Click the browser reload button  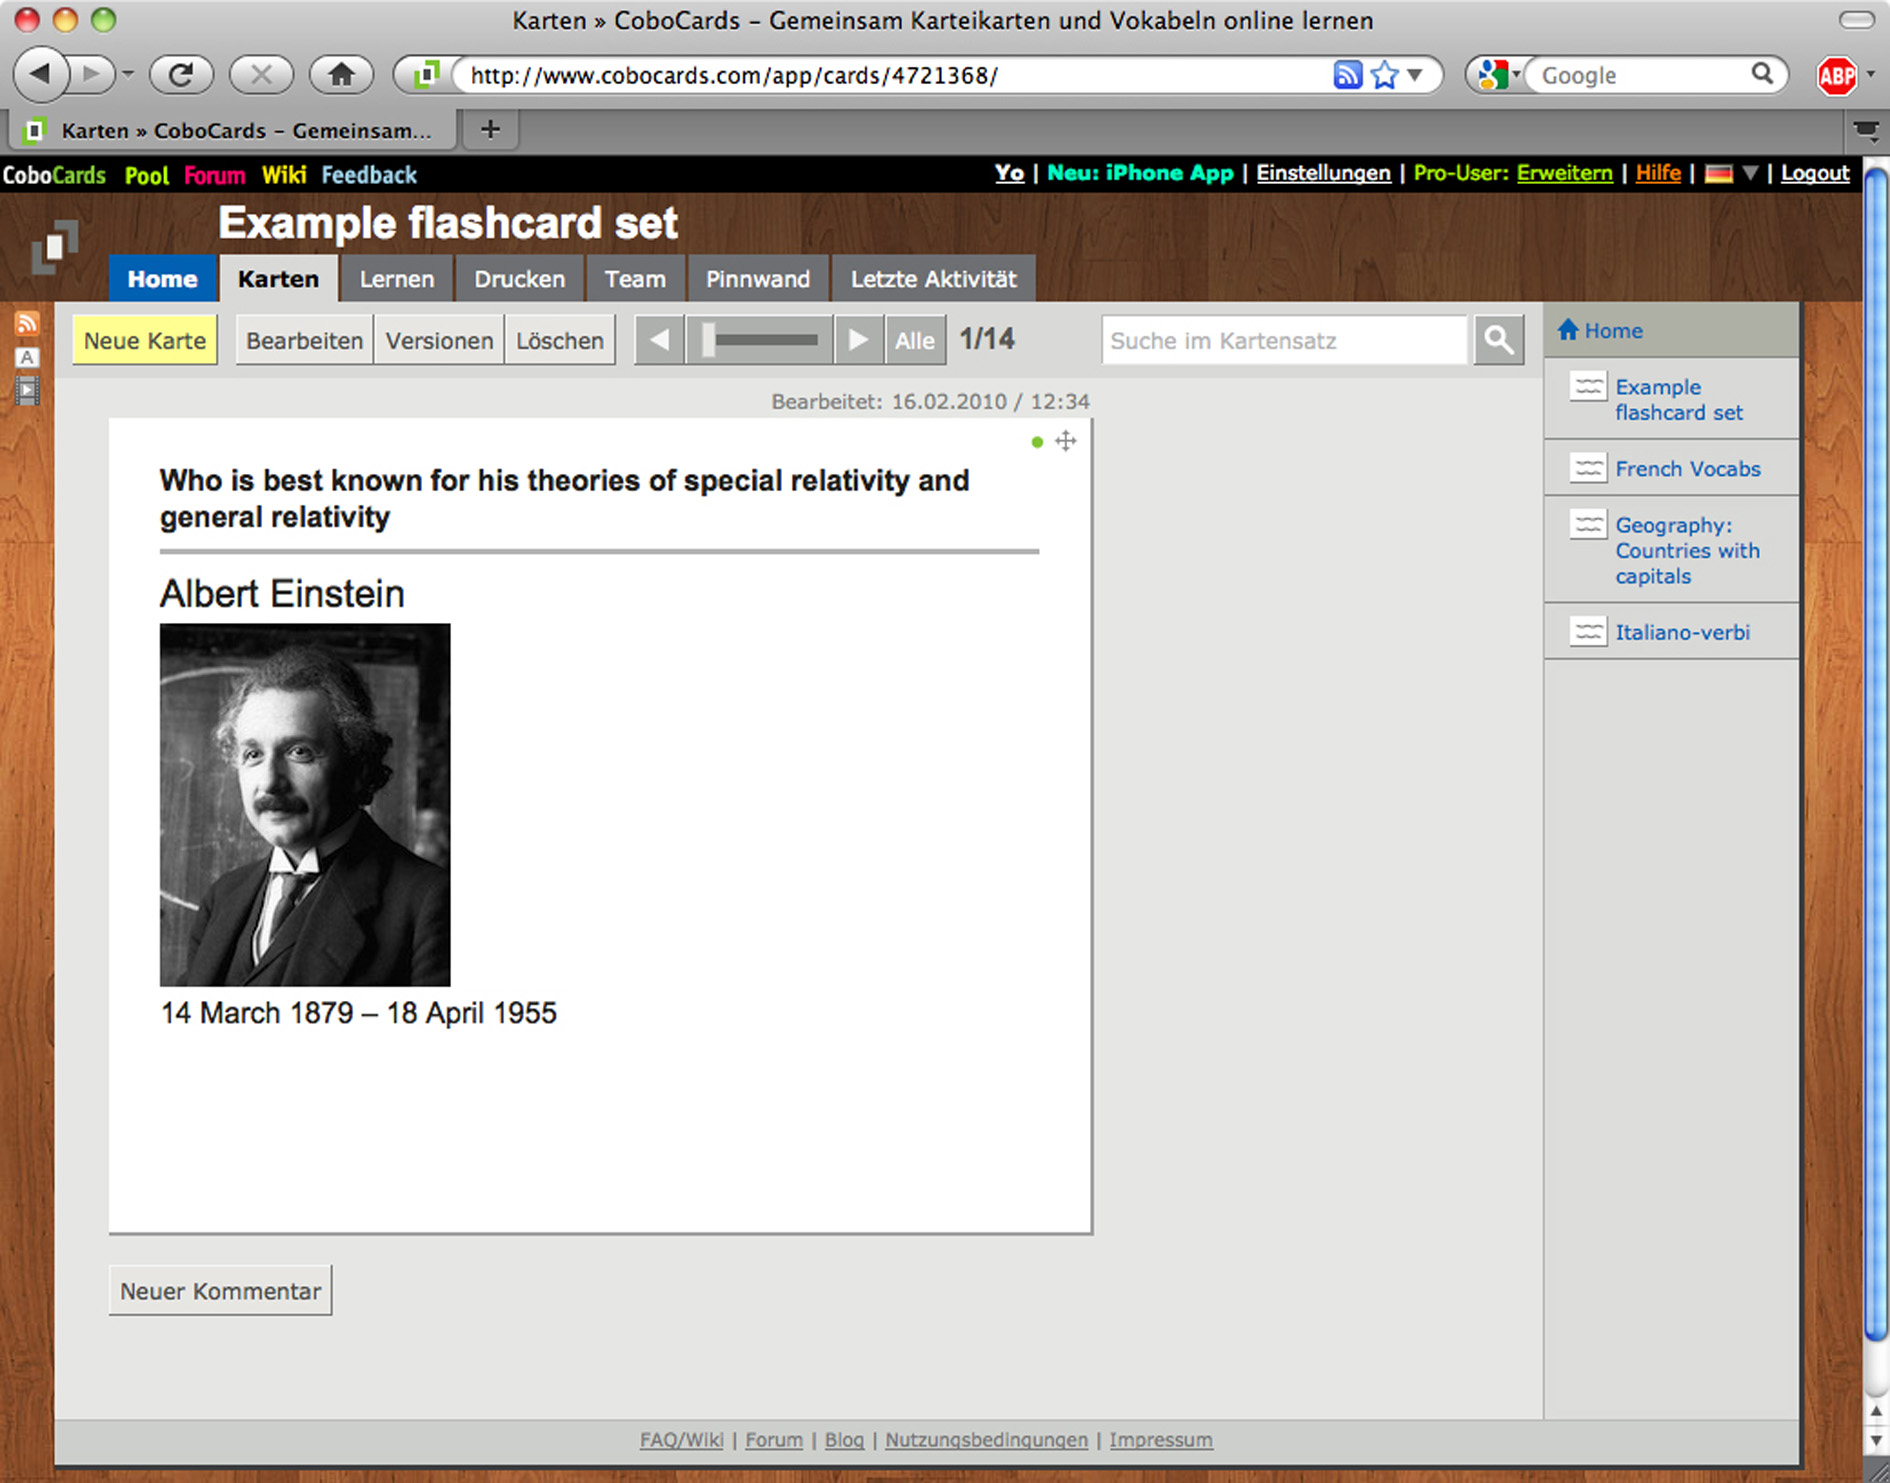pyautogui.click(x=181, y=75)
